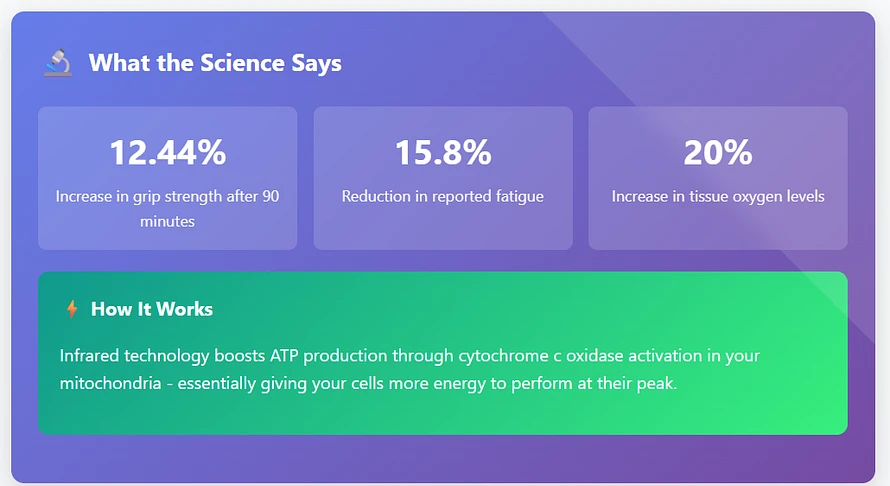Click the 'How It Works' heading

point(152,309)
